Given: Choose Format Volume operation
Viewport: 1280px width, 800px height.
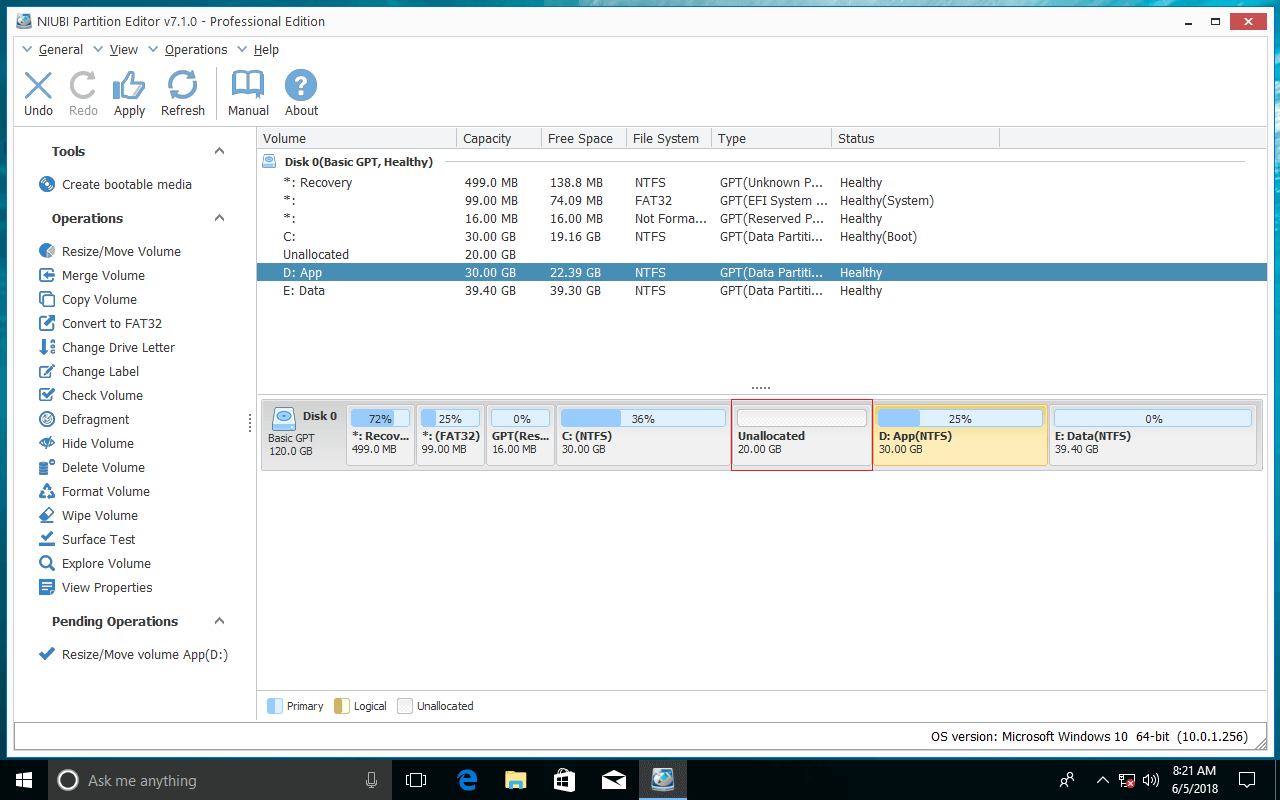Looking at the screenshot, I should pyautogui.click(x=94, y=491).
